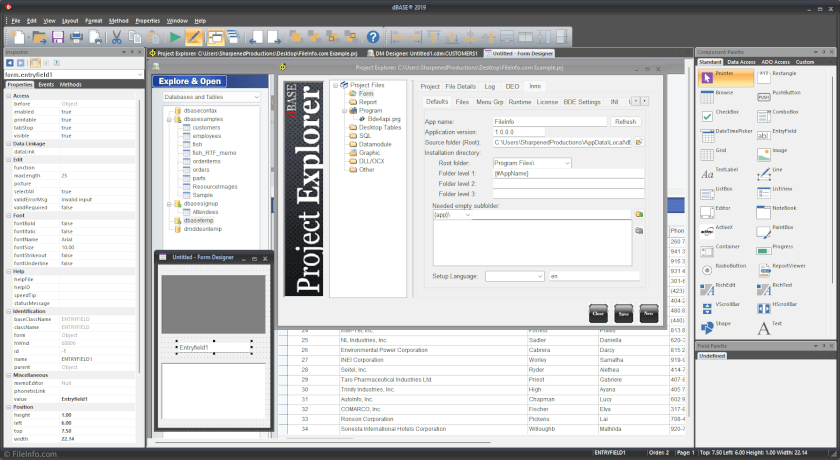Switch to the ADO Access palette tab
Viewport: 840px width, 460px height.
(775, 62)
